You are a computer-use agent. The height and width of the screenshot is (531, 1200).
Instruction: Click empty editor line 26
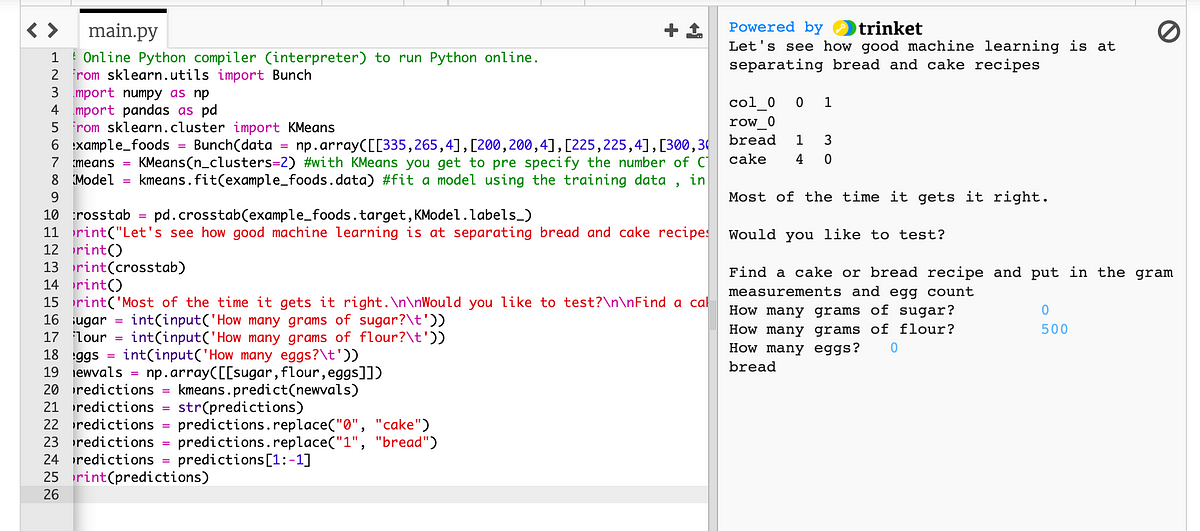pos(389,495)
